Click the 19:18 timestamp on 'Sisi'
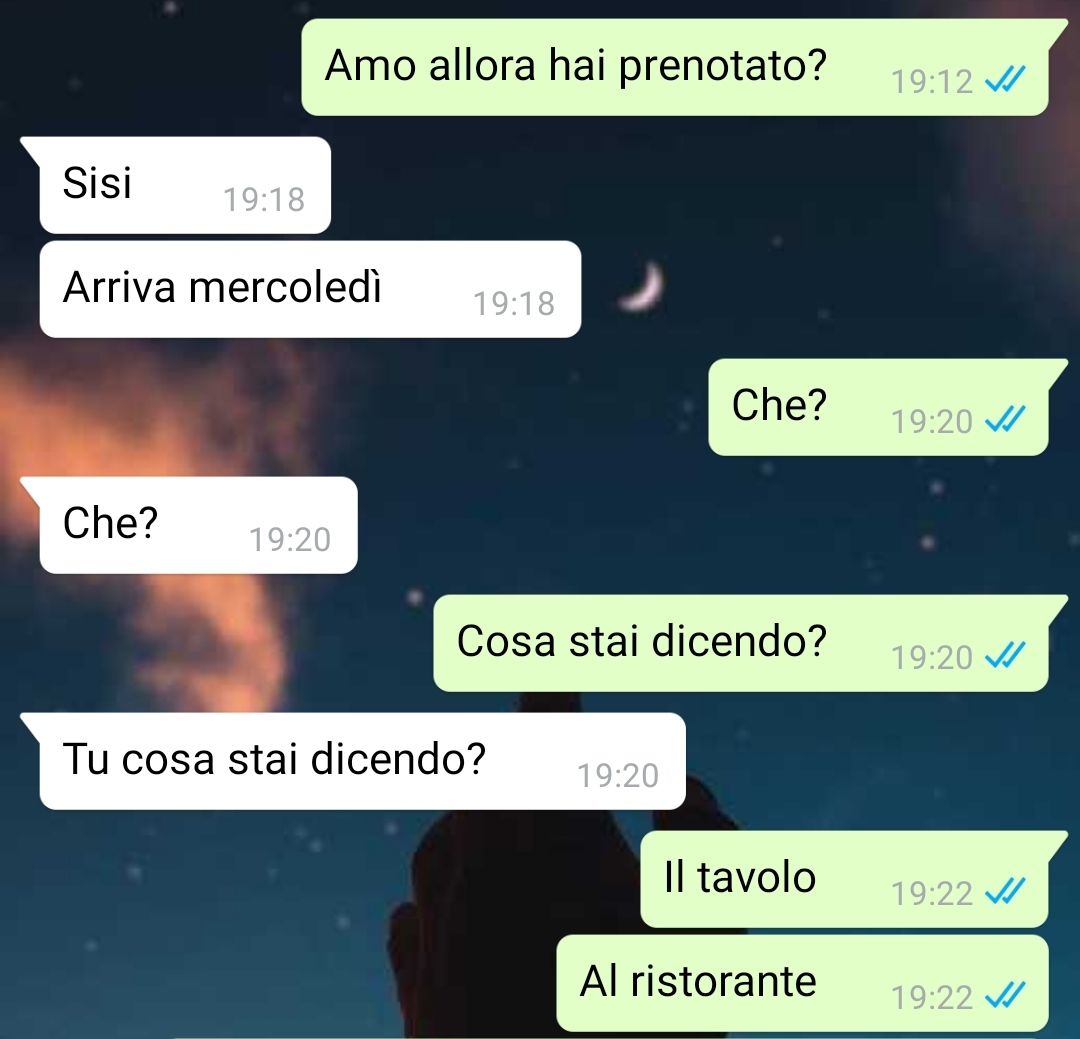The height and width of the screenshot is (1039, 1080). point(264,200)
